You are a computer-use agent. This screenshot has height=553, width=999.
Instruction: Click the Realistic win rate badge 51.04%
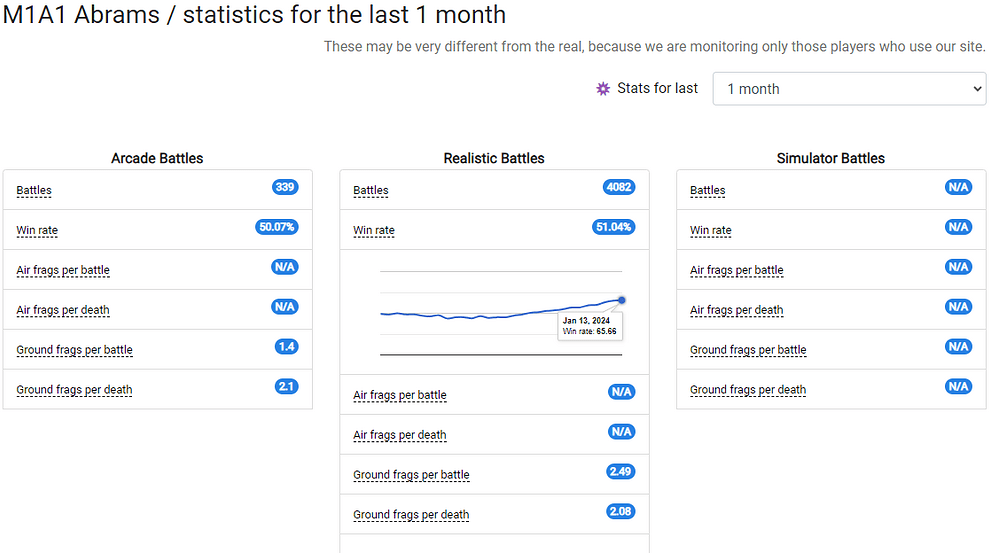(x=614, y=227)
